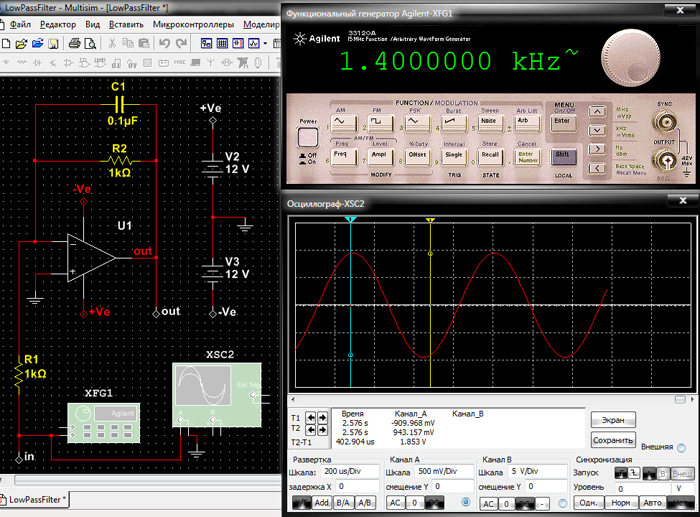
Task: Move cursor T2 right with arrow button
Action: [x=322, y=429]
